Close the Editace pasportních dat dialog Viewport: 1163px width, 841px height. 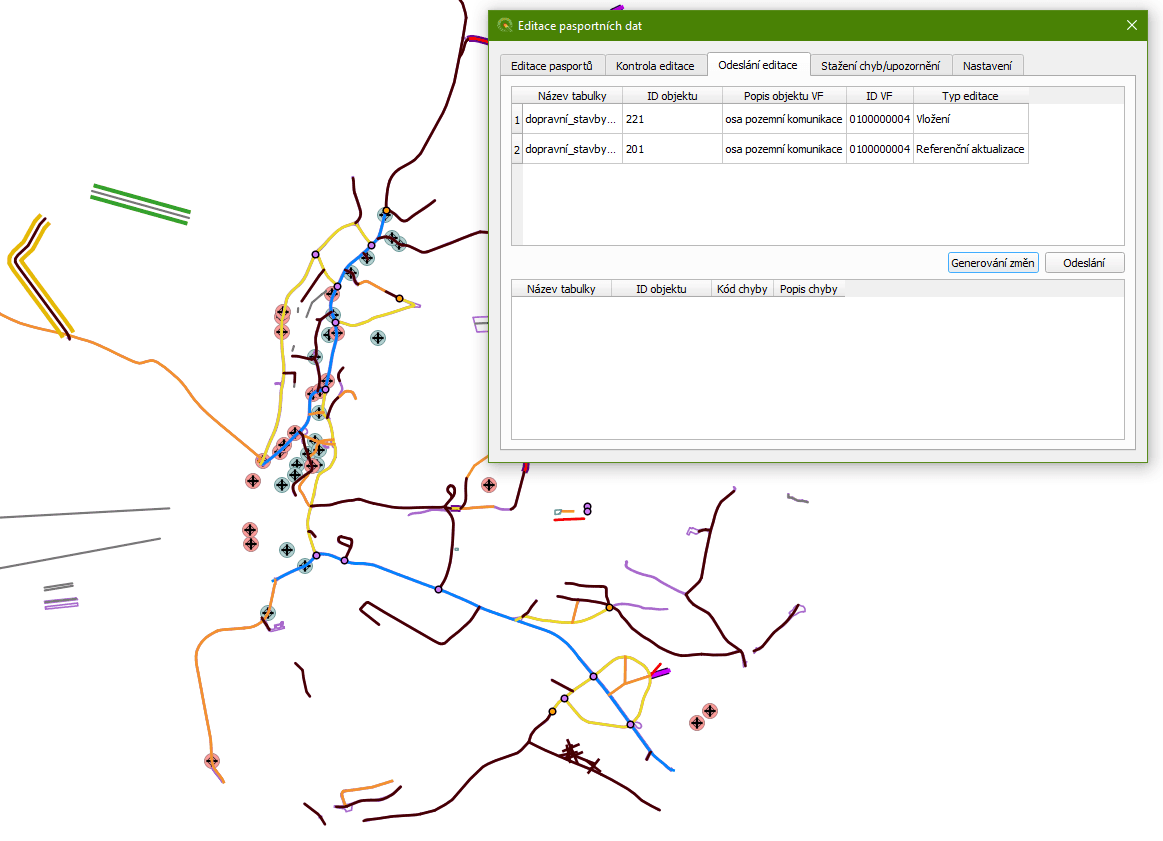coord(1131,25)
